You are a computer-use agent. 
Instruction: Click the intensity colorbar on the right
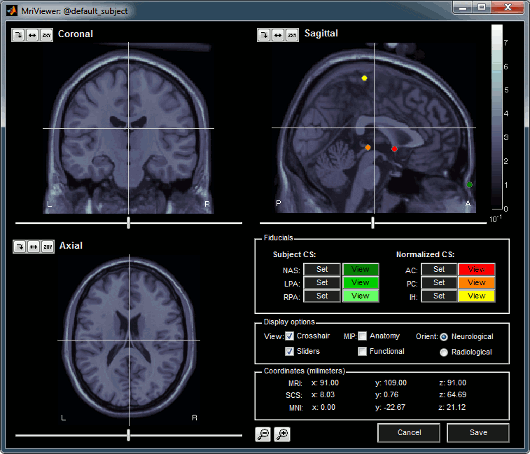[x=497, y=117]
